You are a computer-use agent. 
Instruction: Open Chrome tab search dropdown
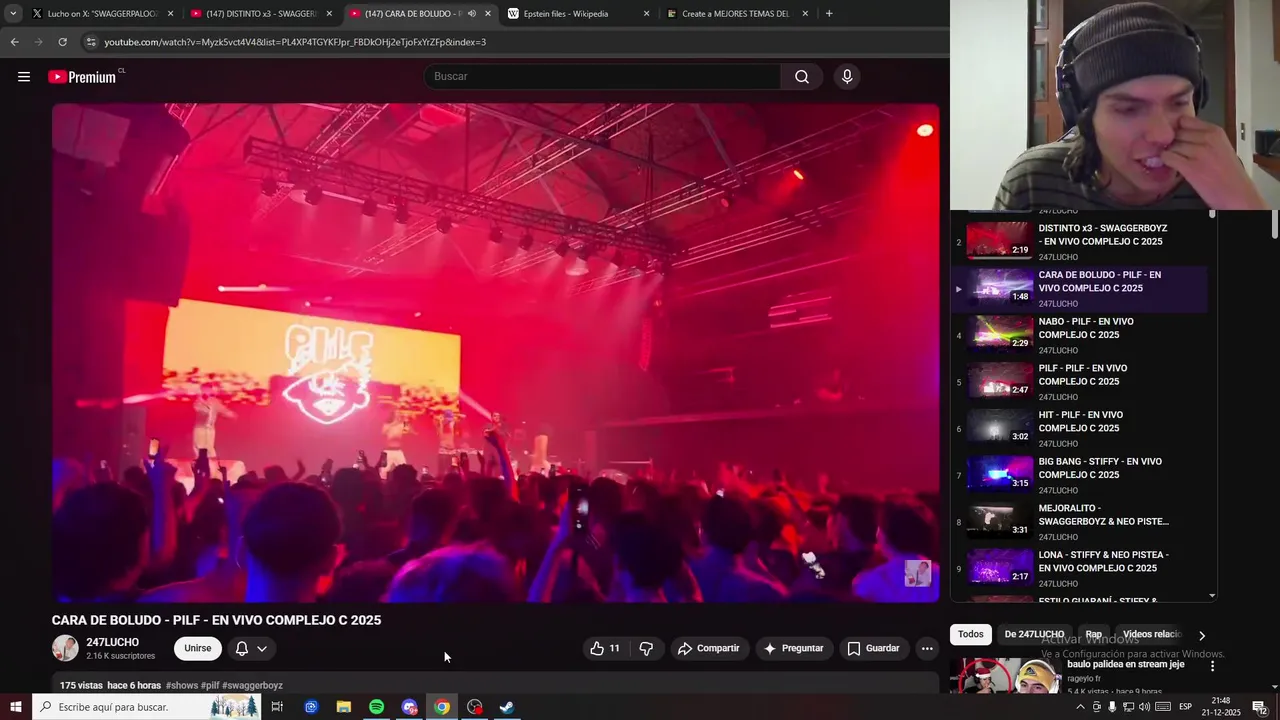click(x=13, y=14)
